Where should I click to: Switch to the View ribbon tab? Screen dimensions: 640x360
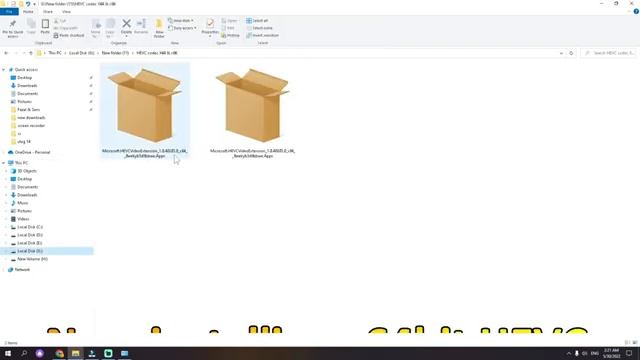(x=66, y=12)
